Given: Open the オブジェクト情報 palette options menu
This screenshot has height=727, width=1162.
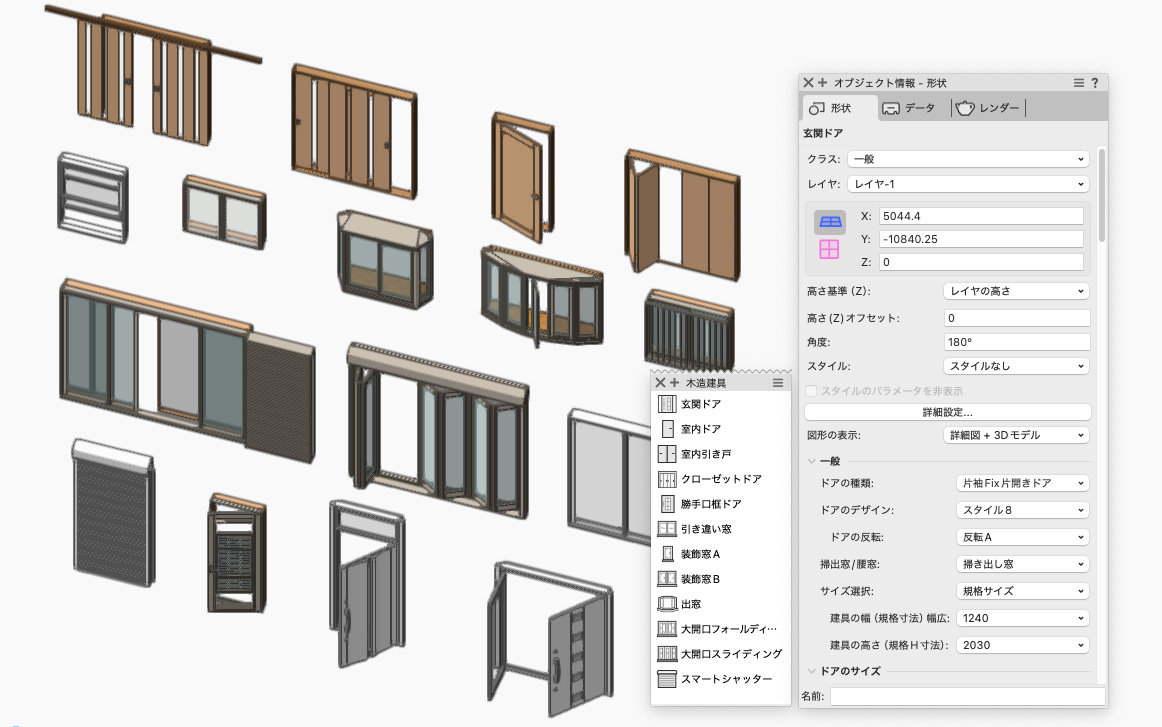Looking at the screenshot, I should click(x=1079, y=82).
